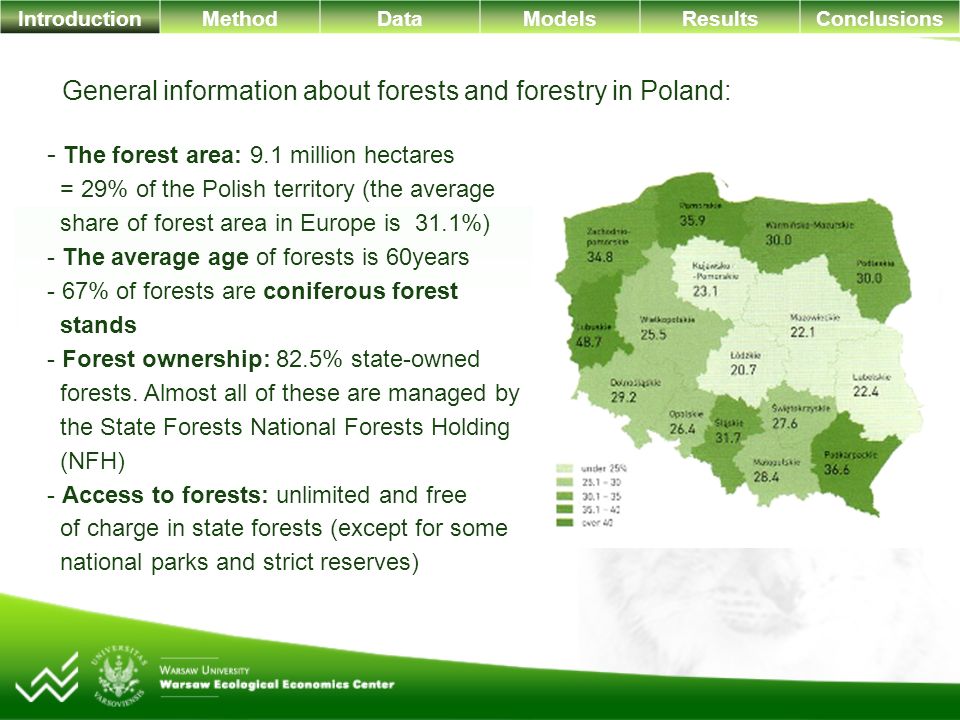Click Kujawsko-Pomorskie value 23.1 on map

coord(705,291)
